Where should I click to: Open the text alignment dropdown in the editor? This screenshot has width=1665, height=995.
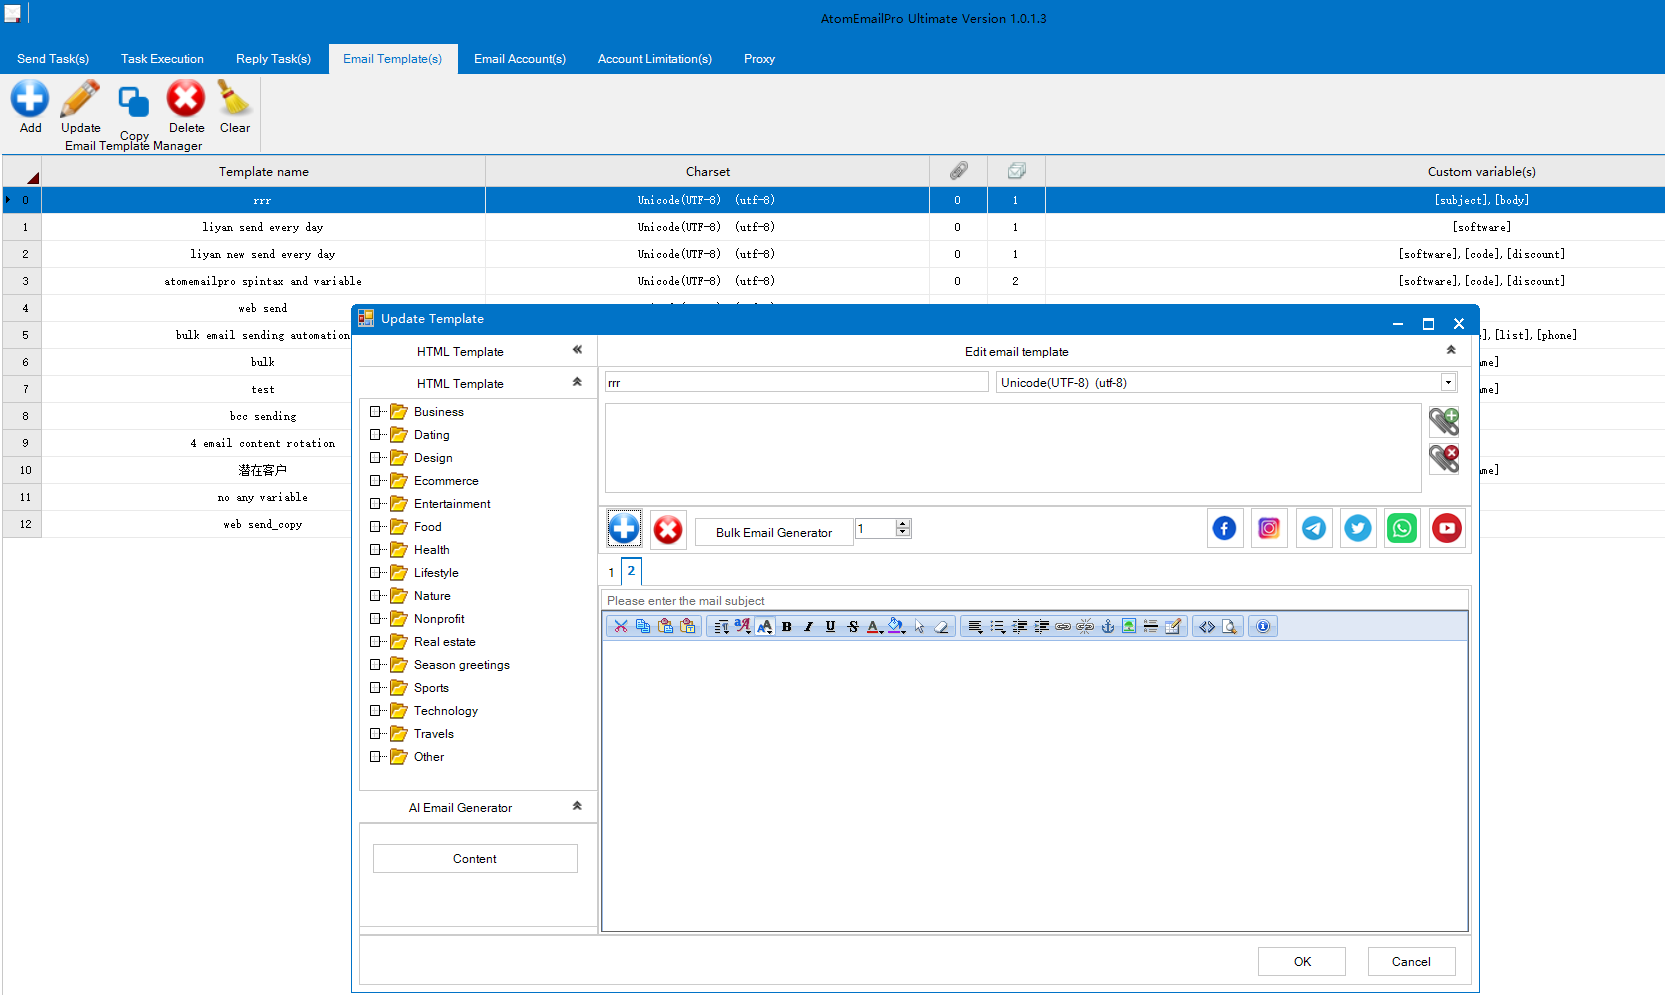(x=975, y=626)
